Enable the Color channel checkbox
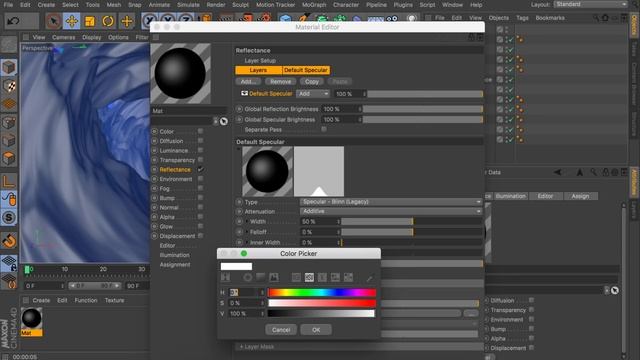The height and width of the screenshot is (360, 640). [x=200, y=131]
